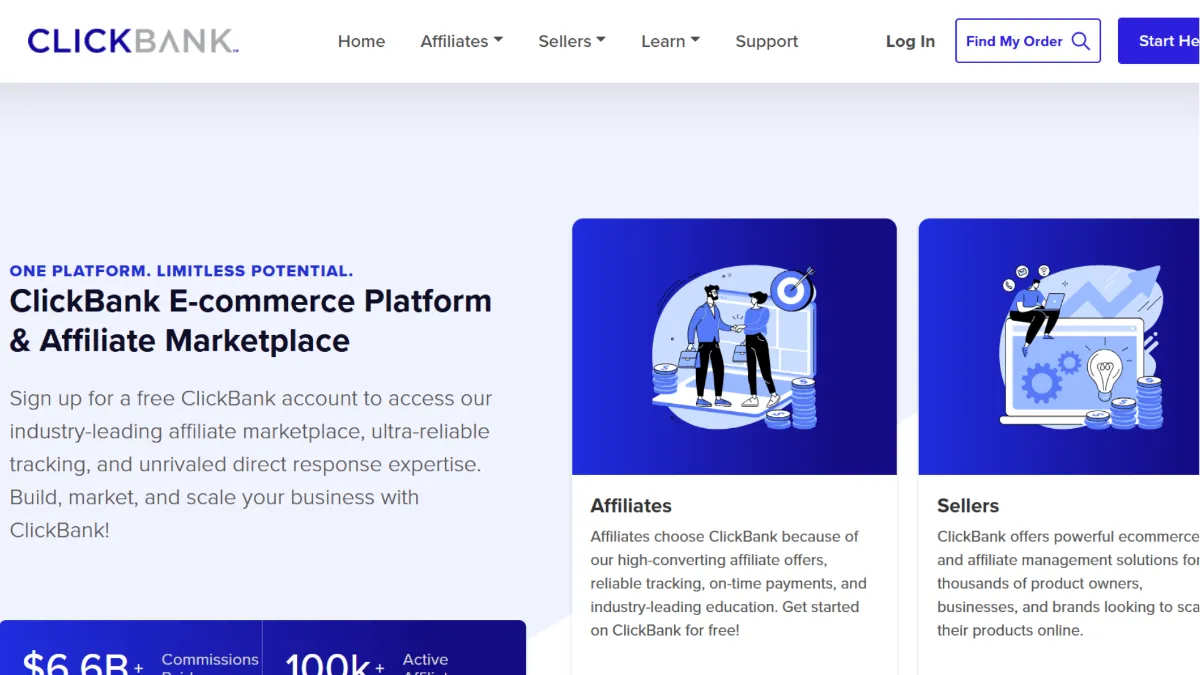Screen dimensions: 1200x675
Task: Click the lightbulb icon in Sellers image
Action: click(1105, 375)
